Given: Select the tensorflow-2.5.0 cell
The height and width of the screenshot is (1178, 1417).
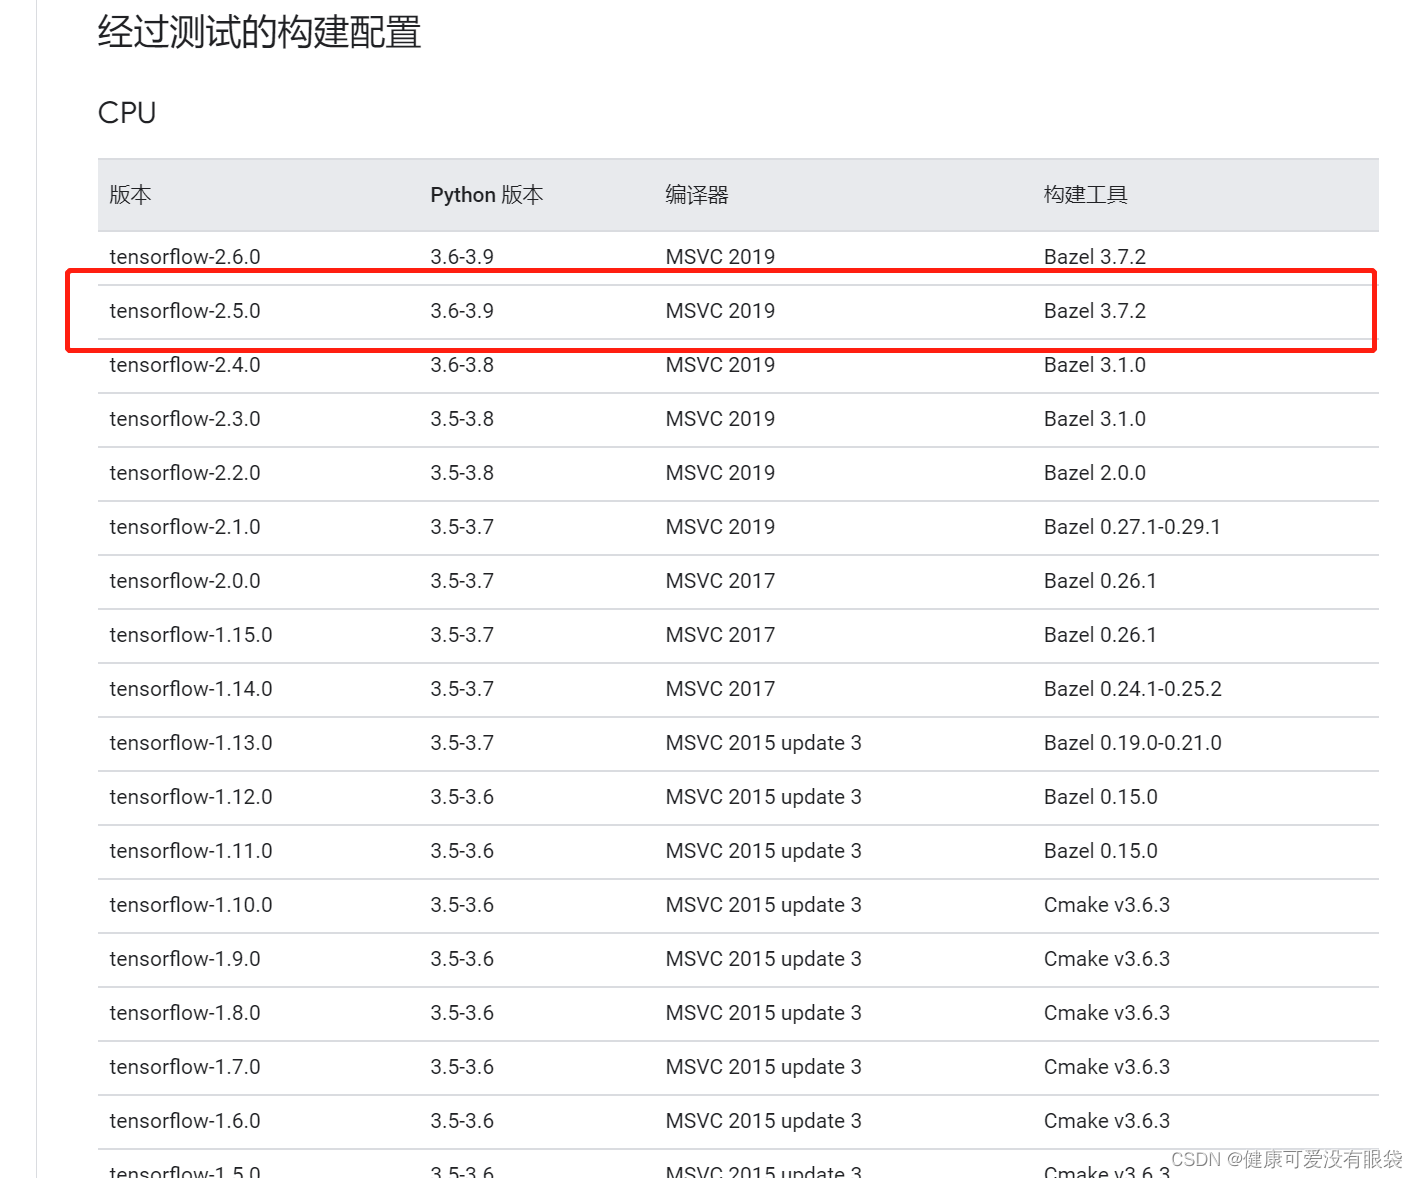Looking at the screenshot, I should click(x=185, y=311).
